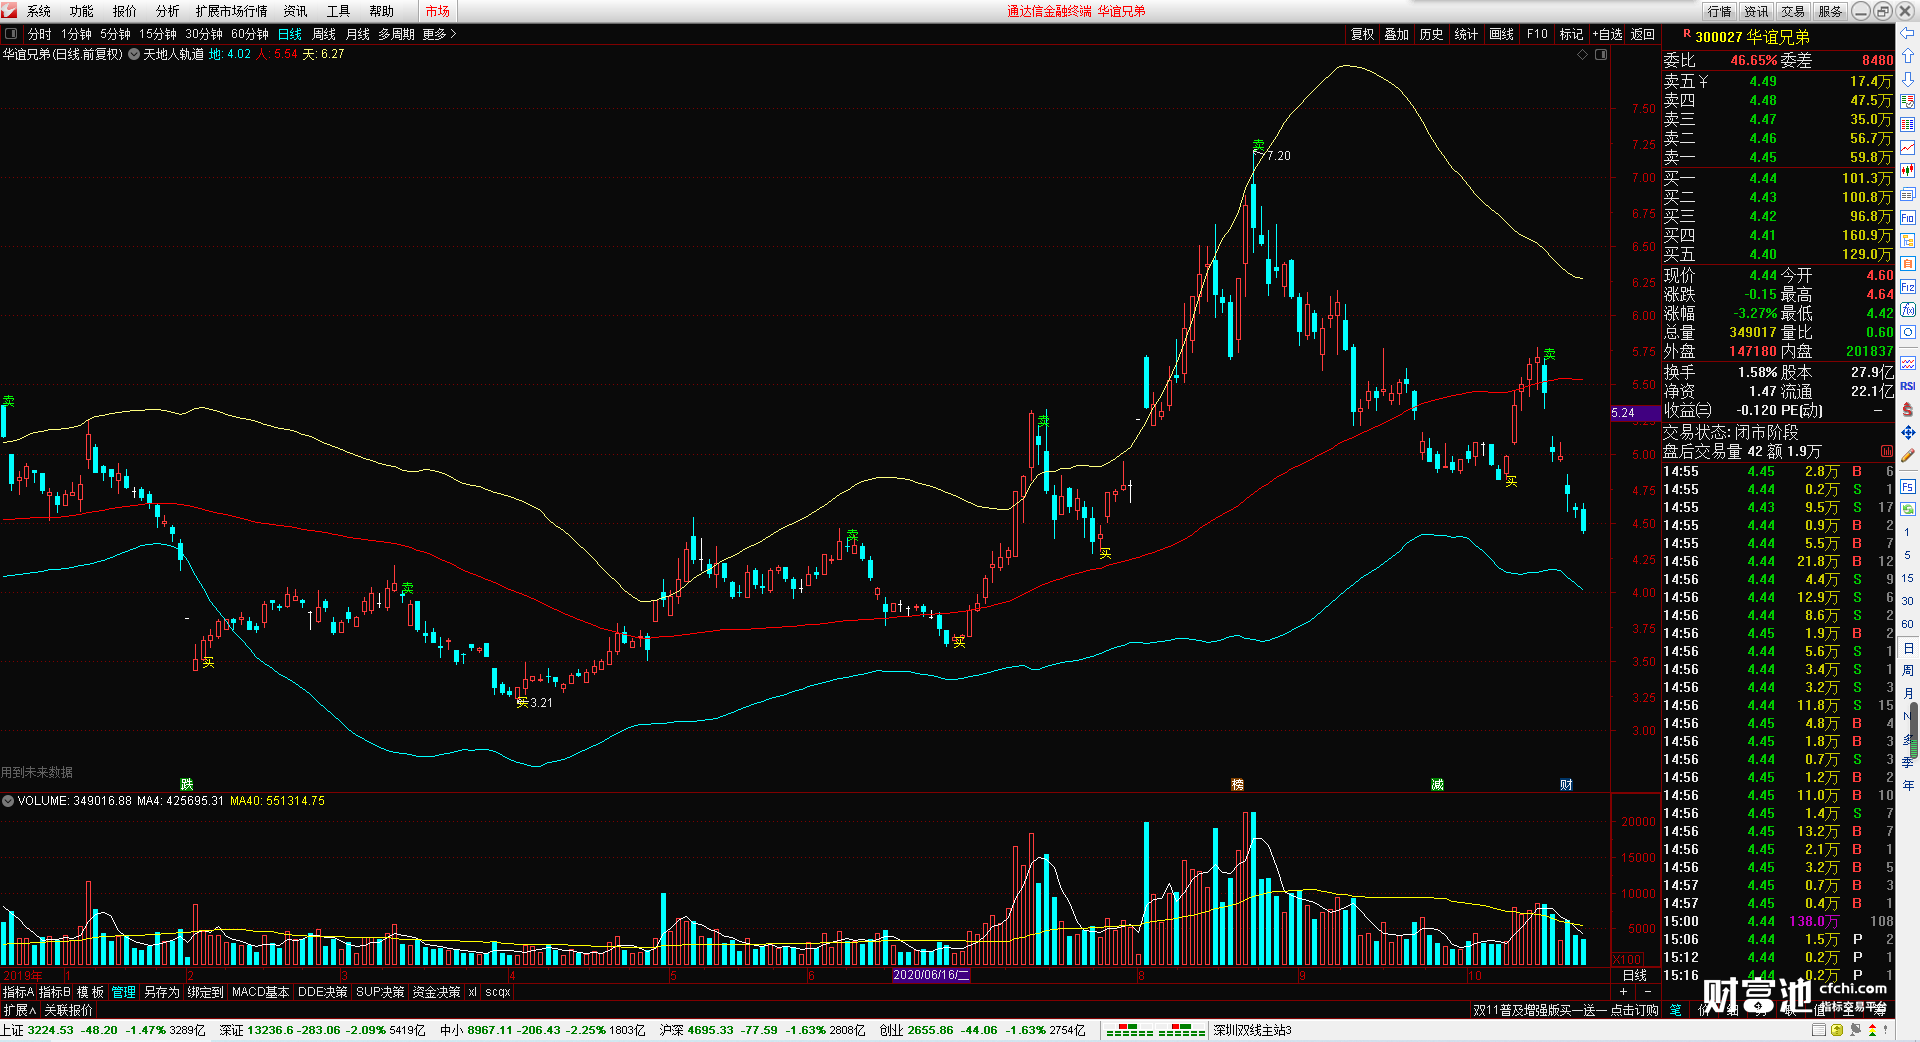
Task: Select the 15分钟 period
Action: coord(158,34)
